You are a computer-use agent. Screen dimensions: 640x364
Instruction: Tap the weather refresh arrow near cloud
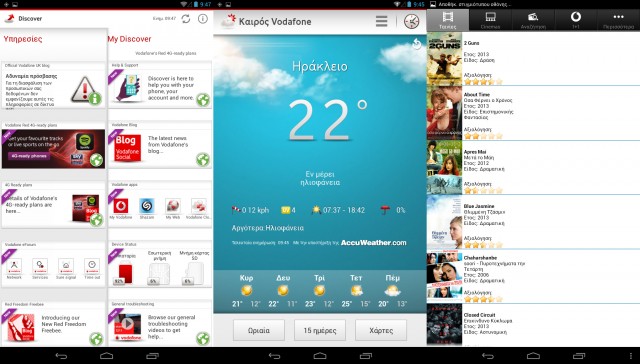pyautogui.click(x=416, y=44)
